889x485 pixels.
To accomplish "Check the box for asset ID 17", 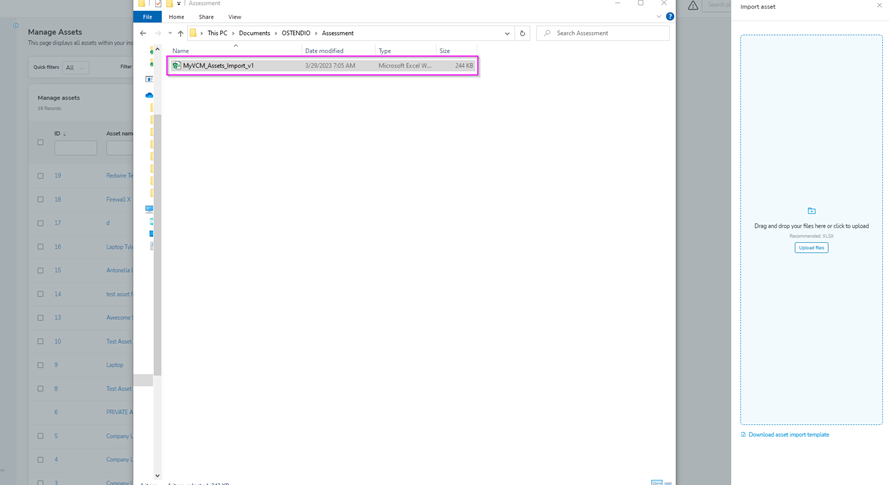I will click(40, 223).
